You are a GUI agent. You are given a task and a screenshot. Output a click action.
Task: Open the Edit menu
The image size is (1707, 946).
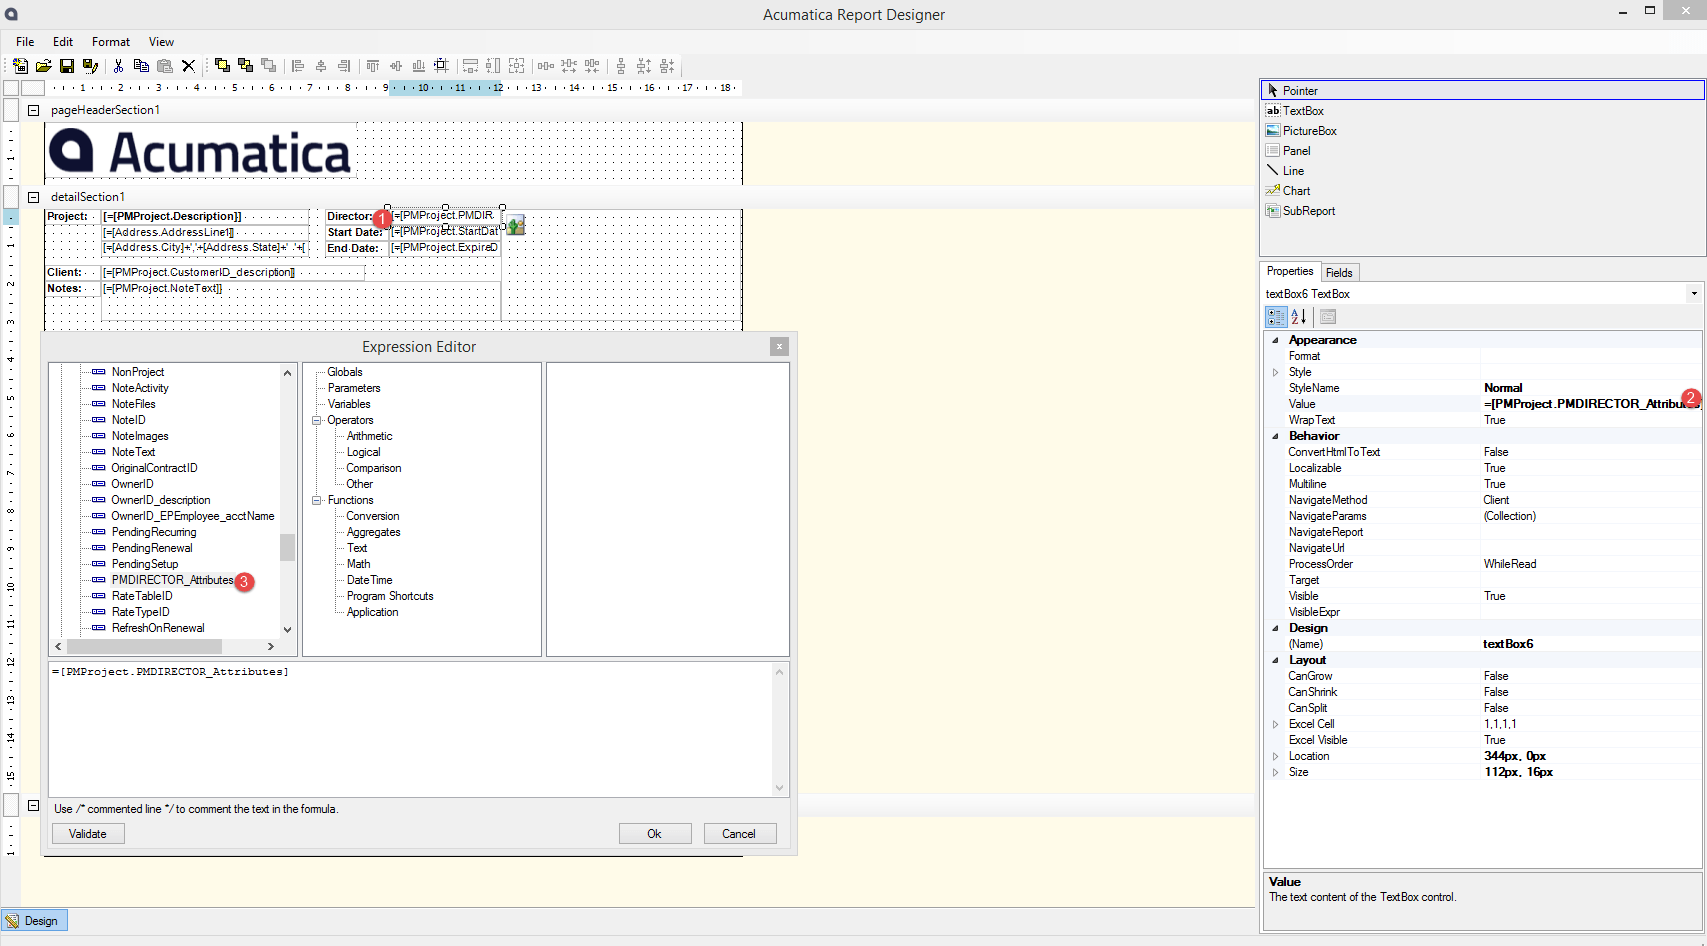click(63, 42)
